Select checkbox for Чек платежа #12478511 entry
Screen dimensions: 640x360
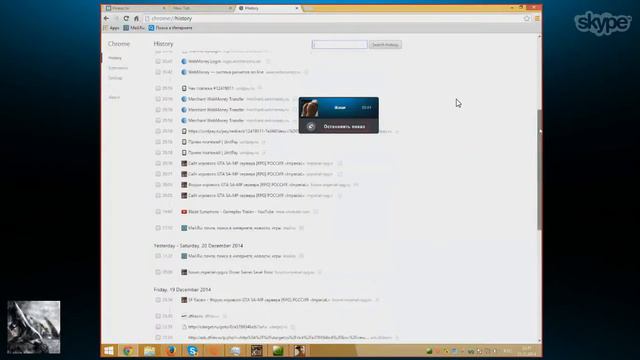[x=158, y=88]
